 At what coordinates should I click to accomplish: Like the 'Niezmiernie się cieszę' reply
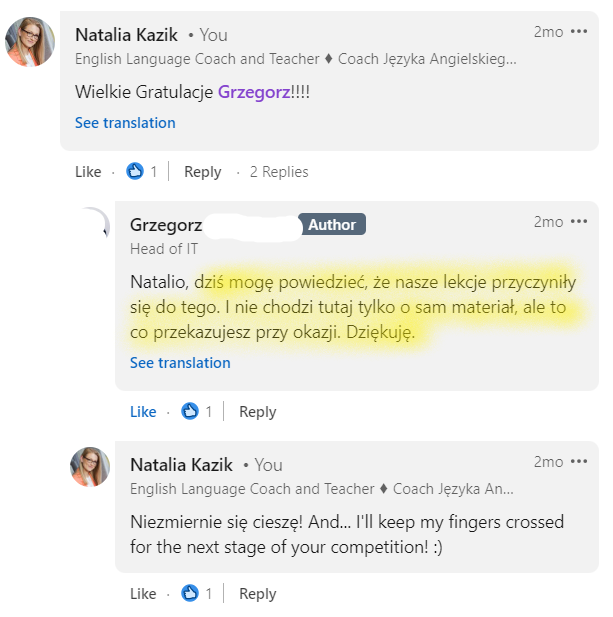[x=143, y=594]
